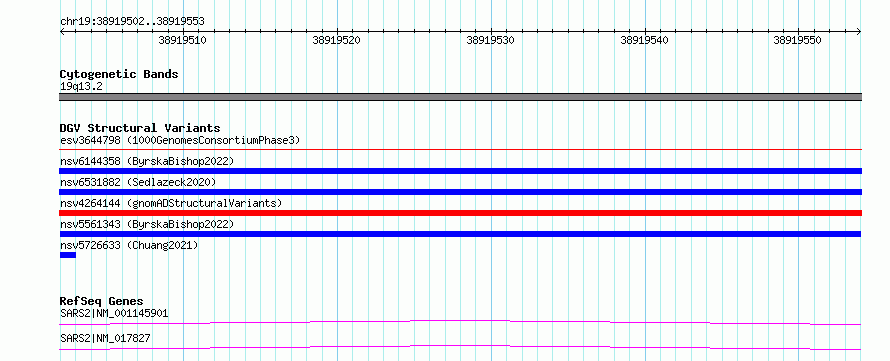The image size is (890, 361).
Task: Click the thin red esv3644798 variant line
Action: click(x=460, y=150)
